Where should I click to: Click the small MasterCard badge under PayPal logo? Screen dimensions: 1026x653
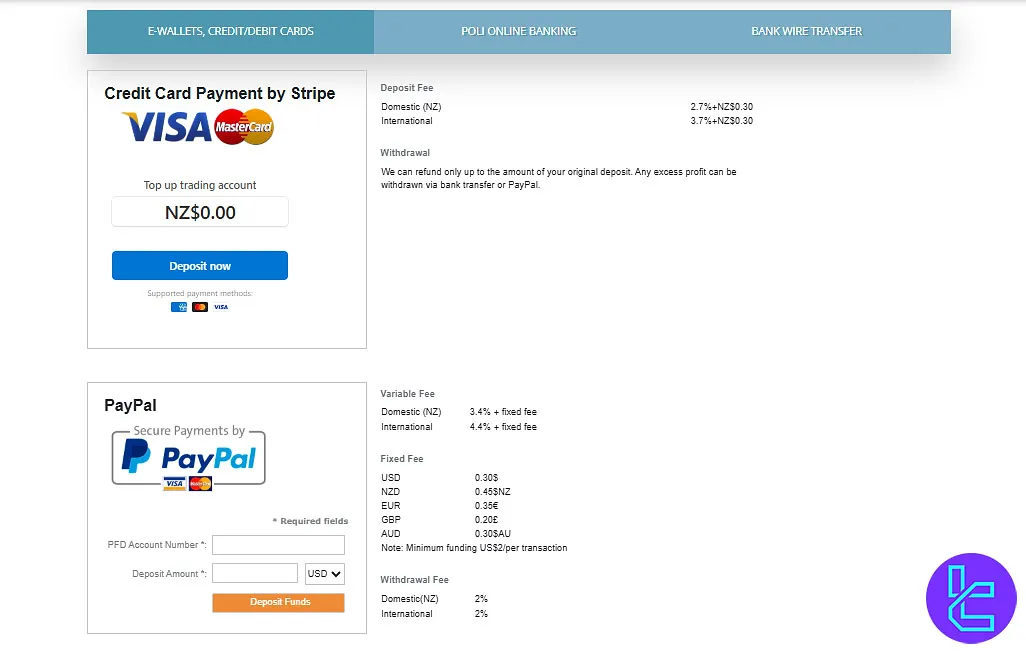tap(200, 484)
